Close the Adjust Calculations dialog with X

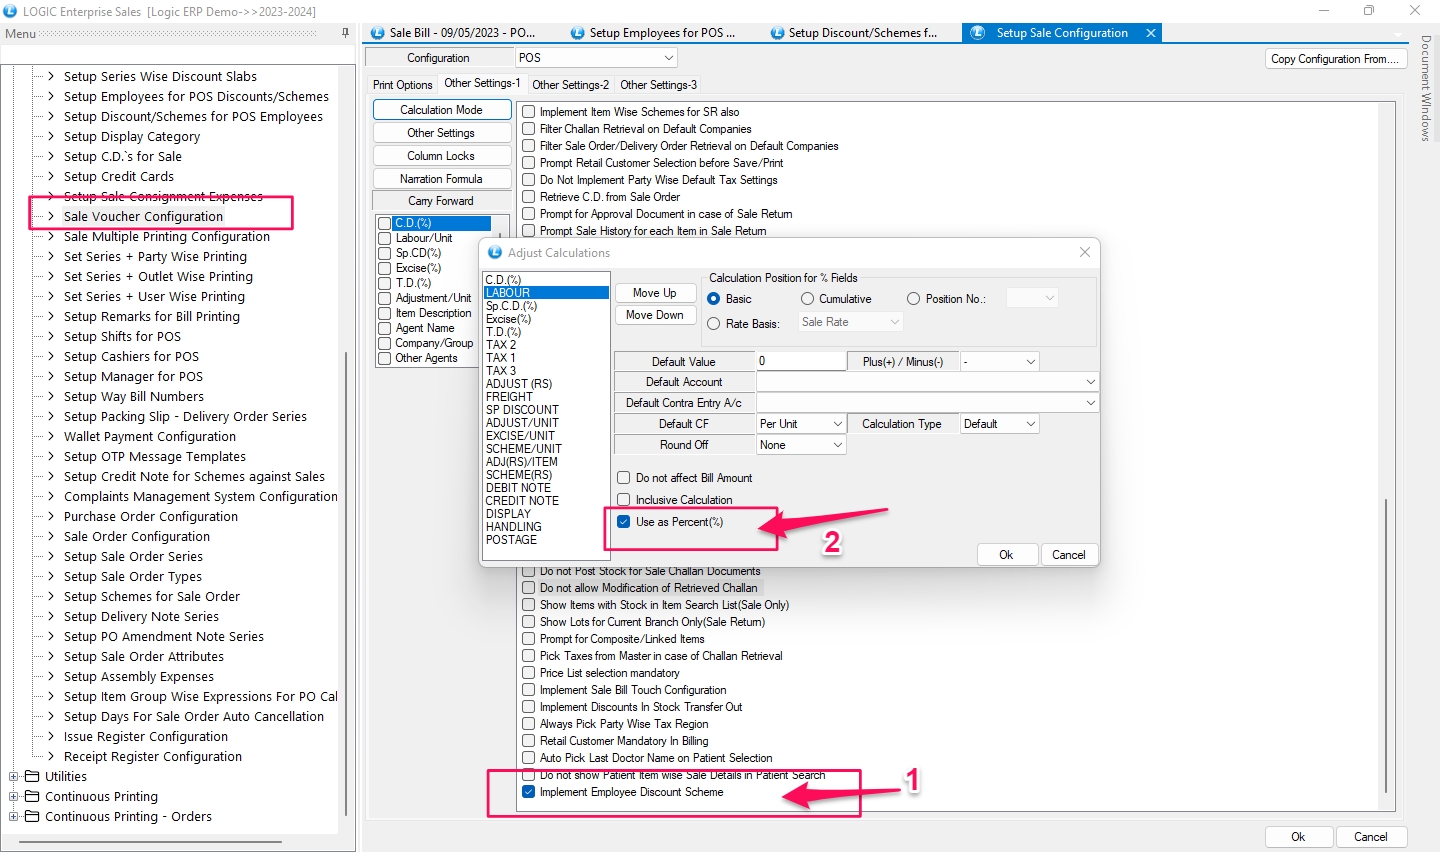pyautogui.click(x=1085, y=253)
